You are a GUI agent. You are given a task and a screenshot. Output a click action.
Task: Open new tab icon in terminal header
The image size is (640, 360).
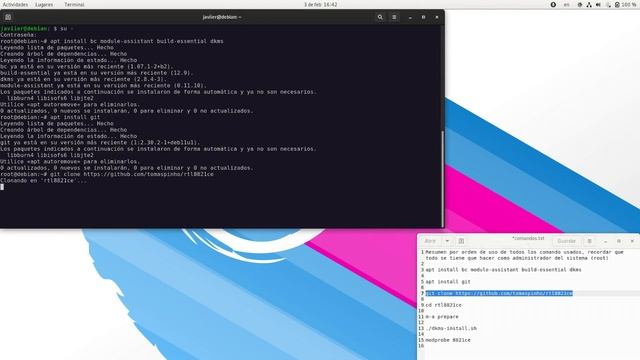[x=8, y=17]
